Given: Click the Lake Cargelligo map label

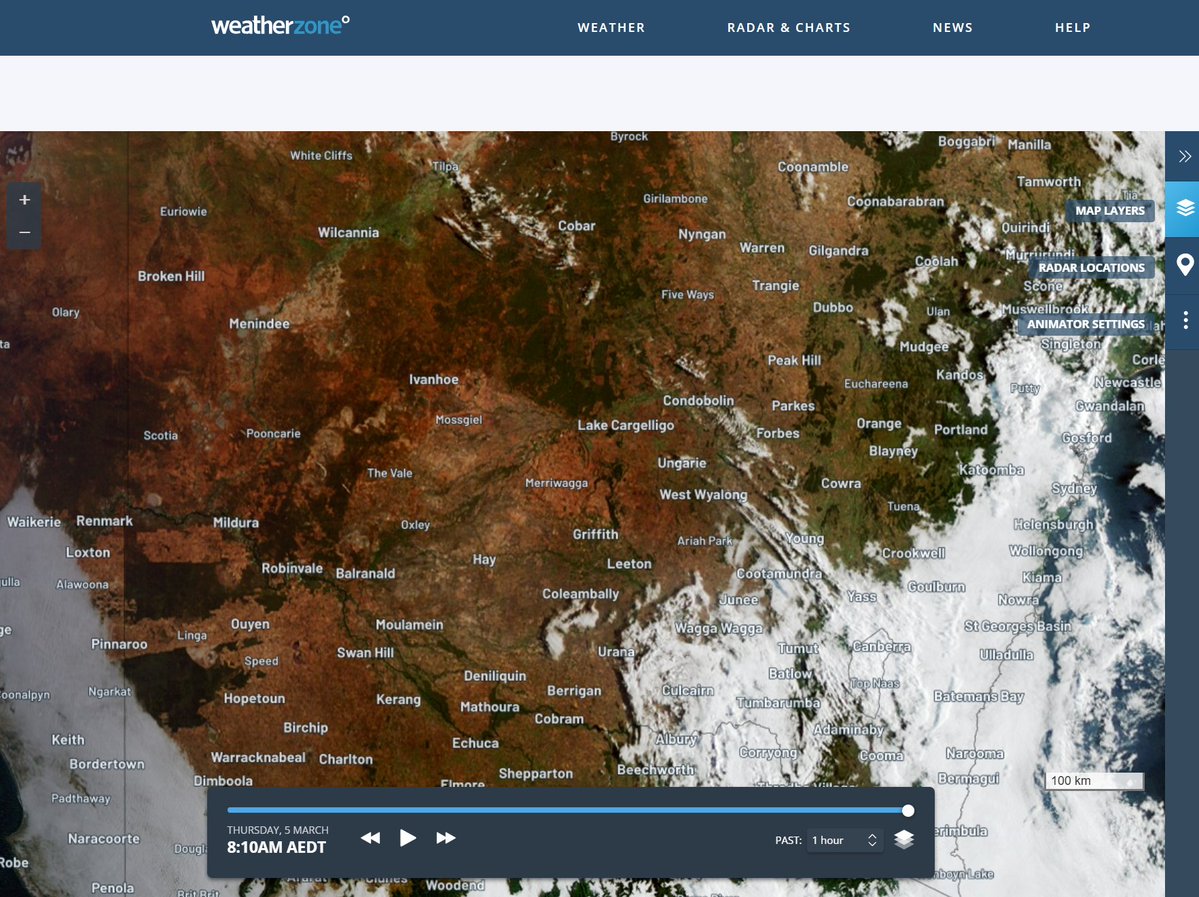Looking at the screenshot, I should pyautogui.click(x=626, y=425).
